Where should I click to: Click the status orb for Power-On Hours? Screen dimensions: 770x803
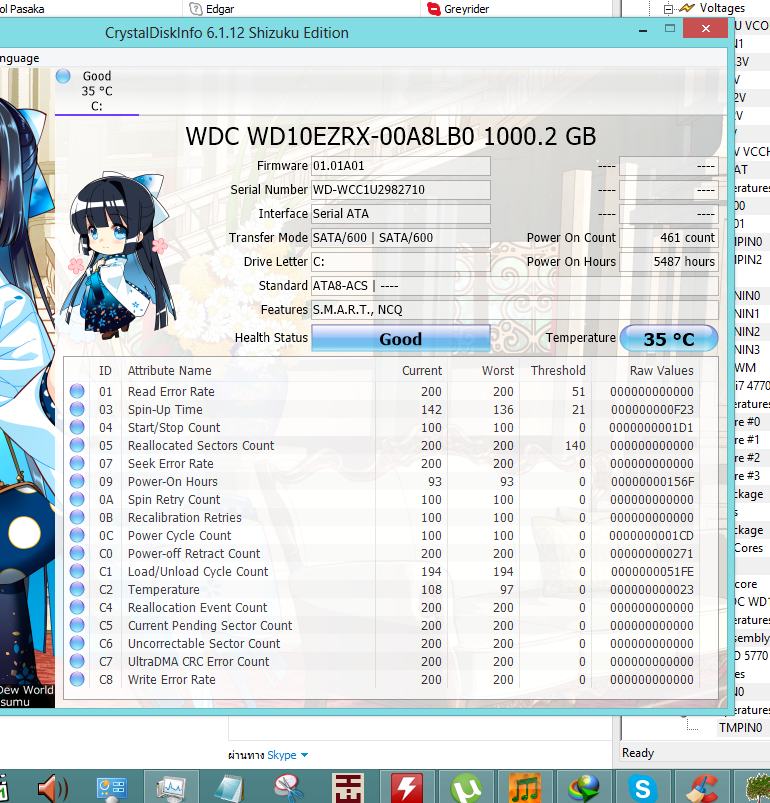77,481
